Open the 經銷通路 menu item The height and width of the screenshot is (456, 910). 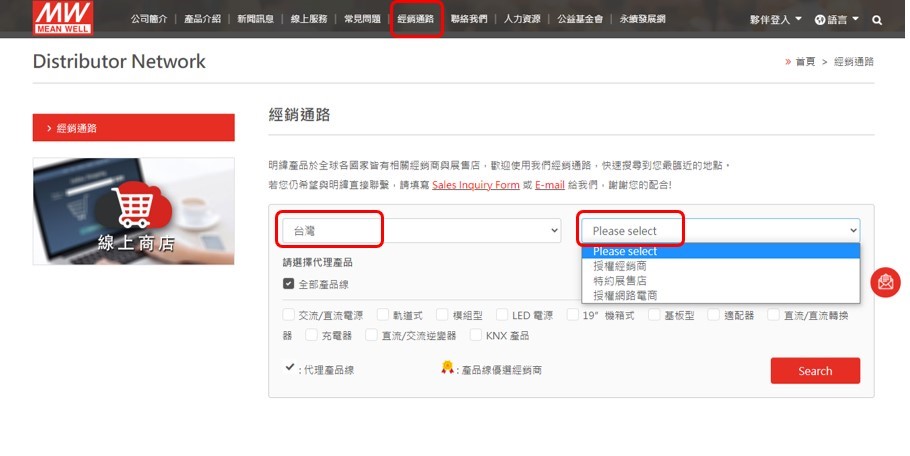coord(415,19)
